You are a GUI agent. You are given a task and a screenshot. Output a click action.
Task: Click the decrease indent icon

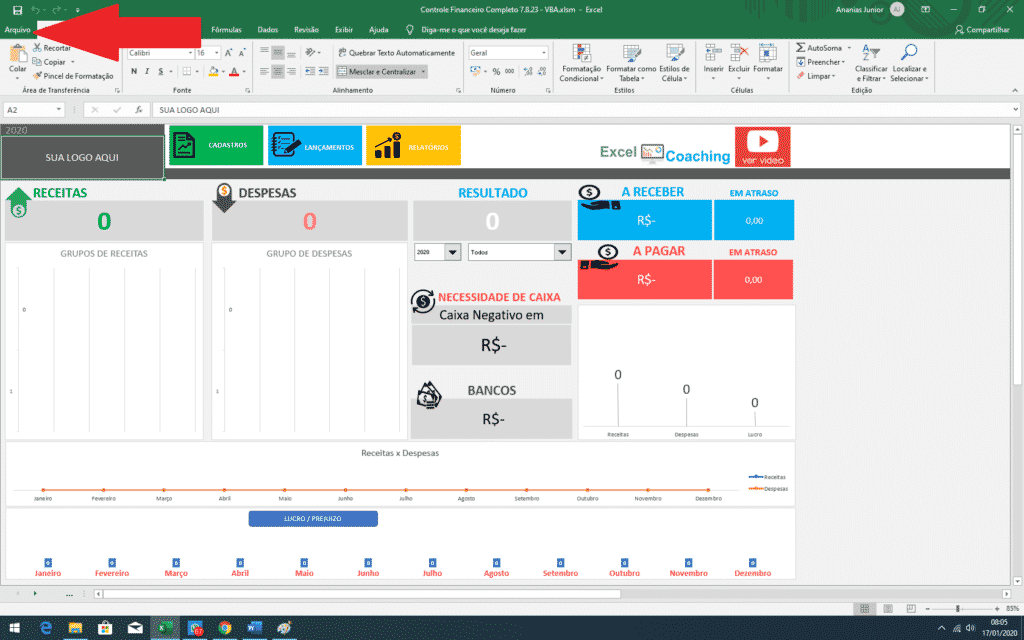point(310,71)
